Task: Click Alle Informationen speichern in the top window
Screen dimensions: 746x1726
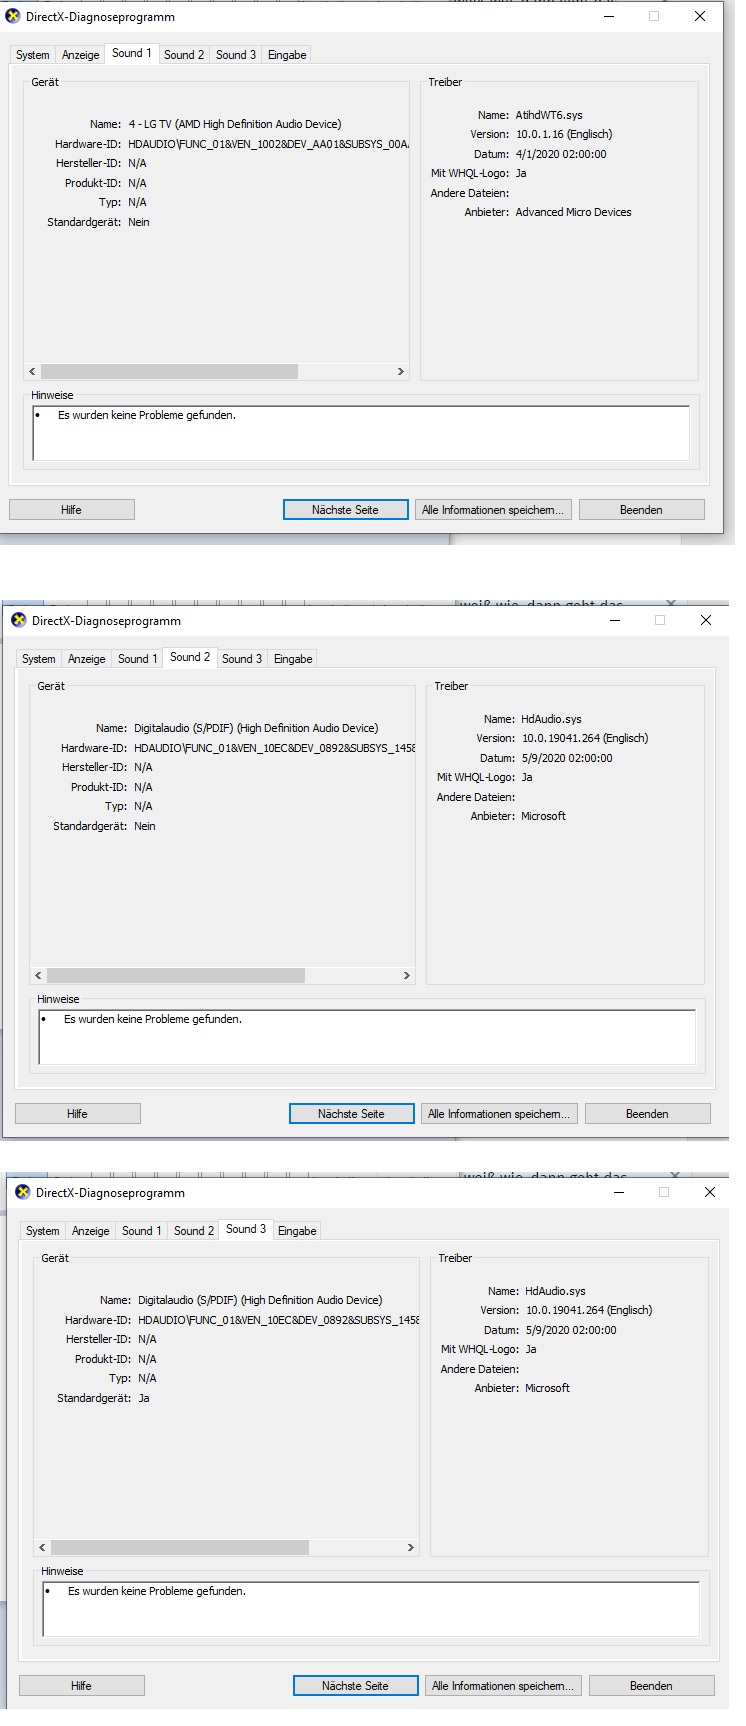Action: pos(493,510)
